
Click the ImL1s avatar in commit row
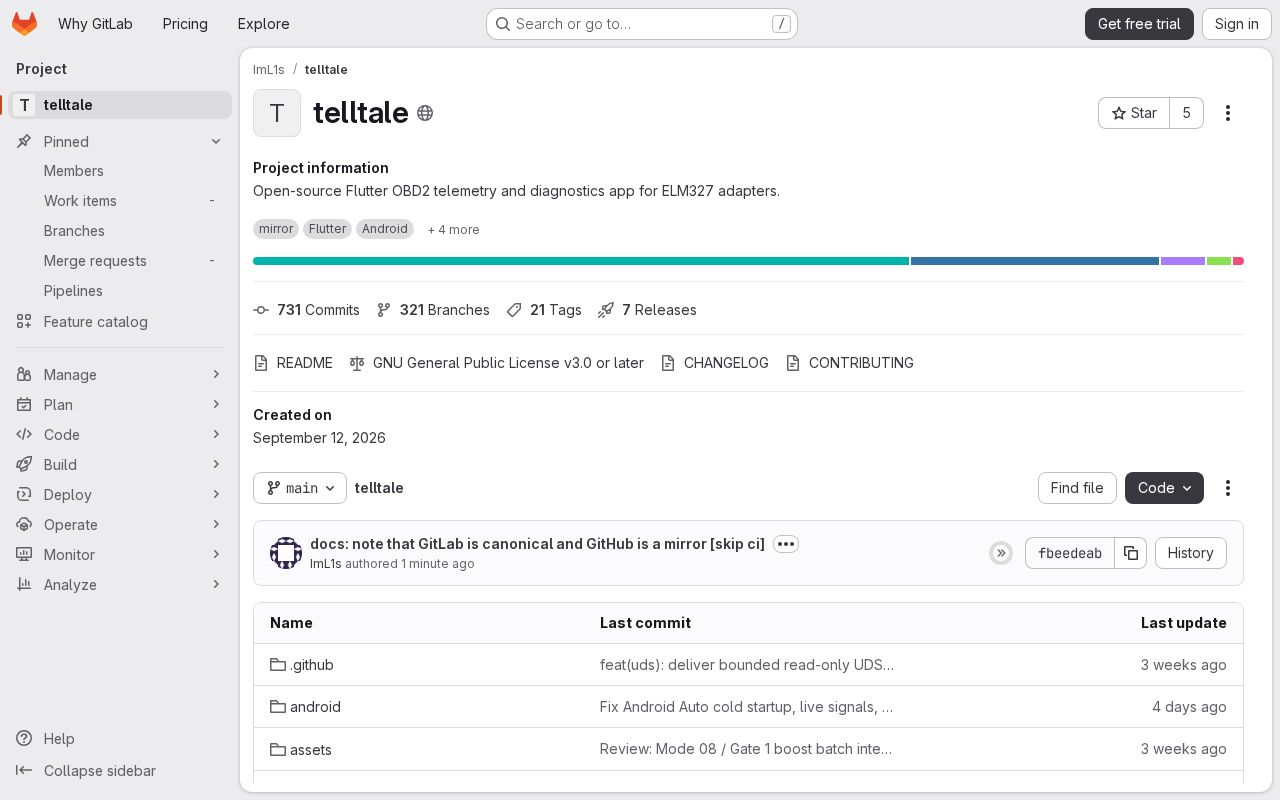pos(286,553)
